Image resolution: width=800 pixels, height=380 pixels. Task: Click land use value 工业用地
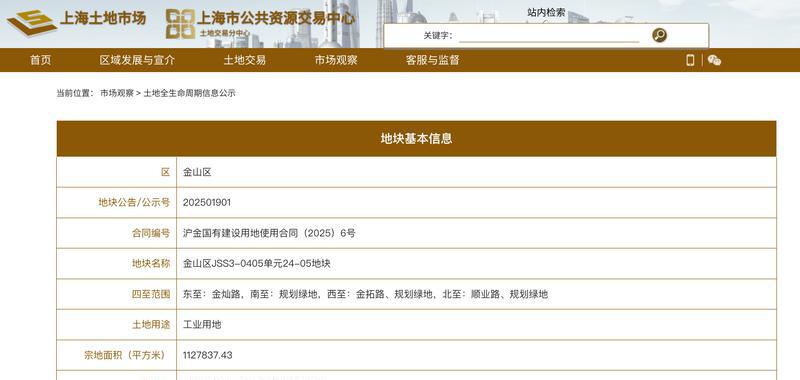click(202, 324)
